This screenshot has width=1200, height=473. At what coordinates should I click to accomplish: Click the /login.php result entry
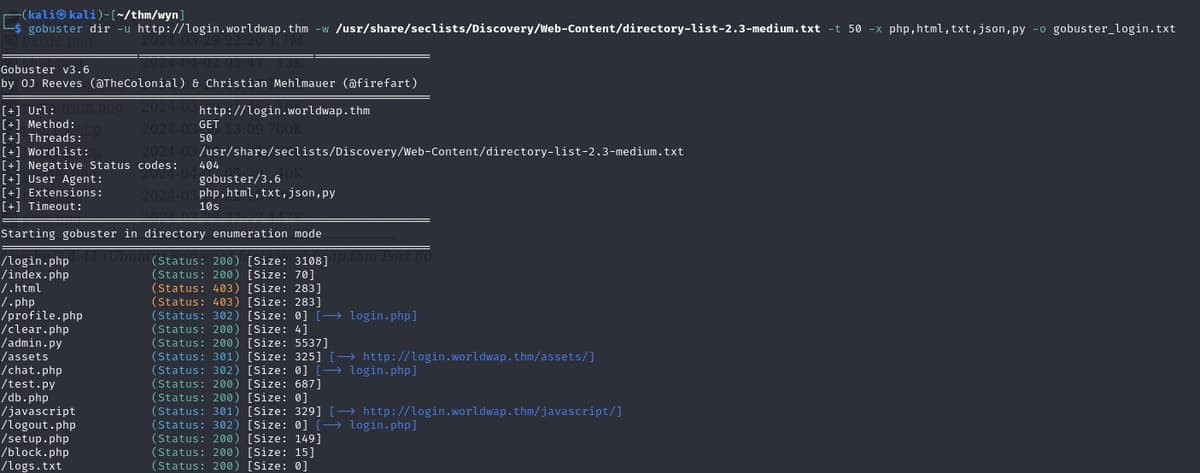[35, 261]
